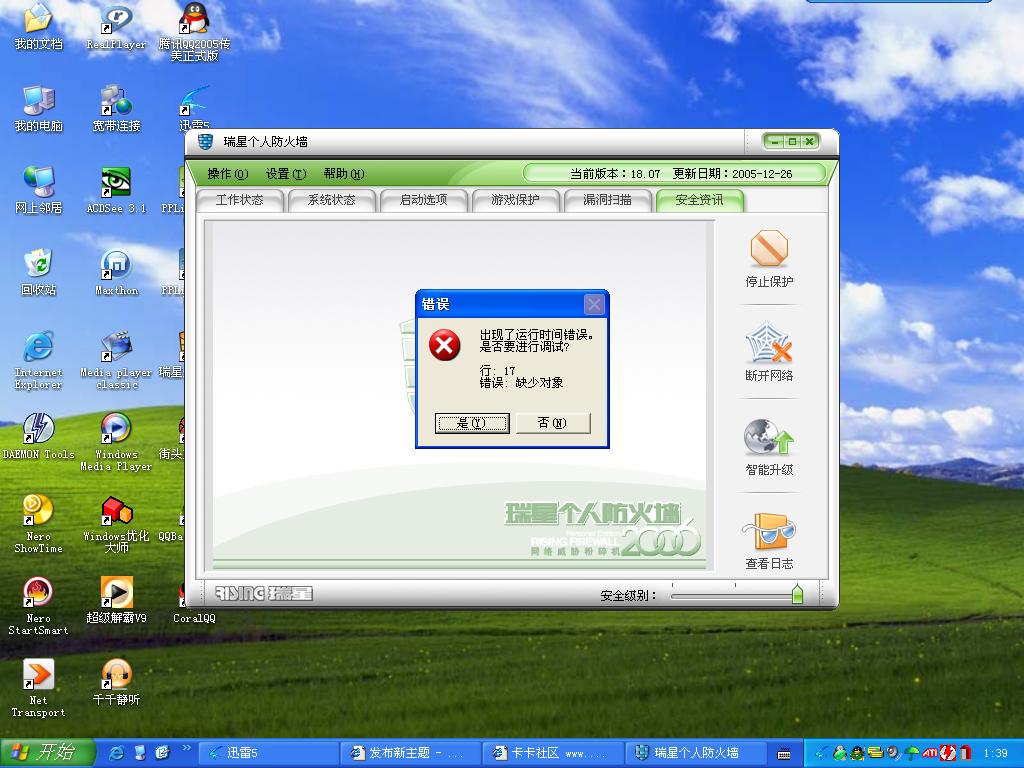The height and width of the screenshot is (768, 1024).
Task: Close the 错误 error dialog
Action: pyautogui.click(x=594, y=304)
